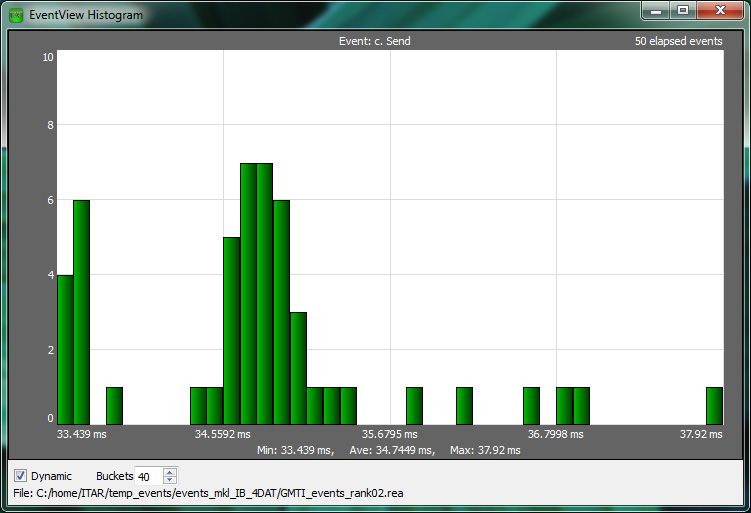The height and width of the screenshot is (513, 751).
Task: Click the 36.7998 ms axis label
Action: pos(556,434)
